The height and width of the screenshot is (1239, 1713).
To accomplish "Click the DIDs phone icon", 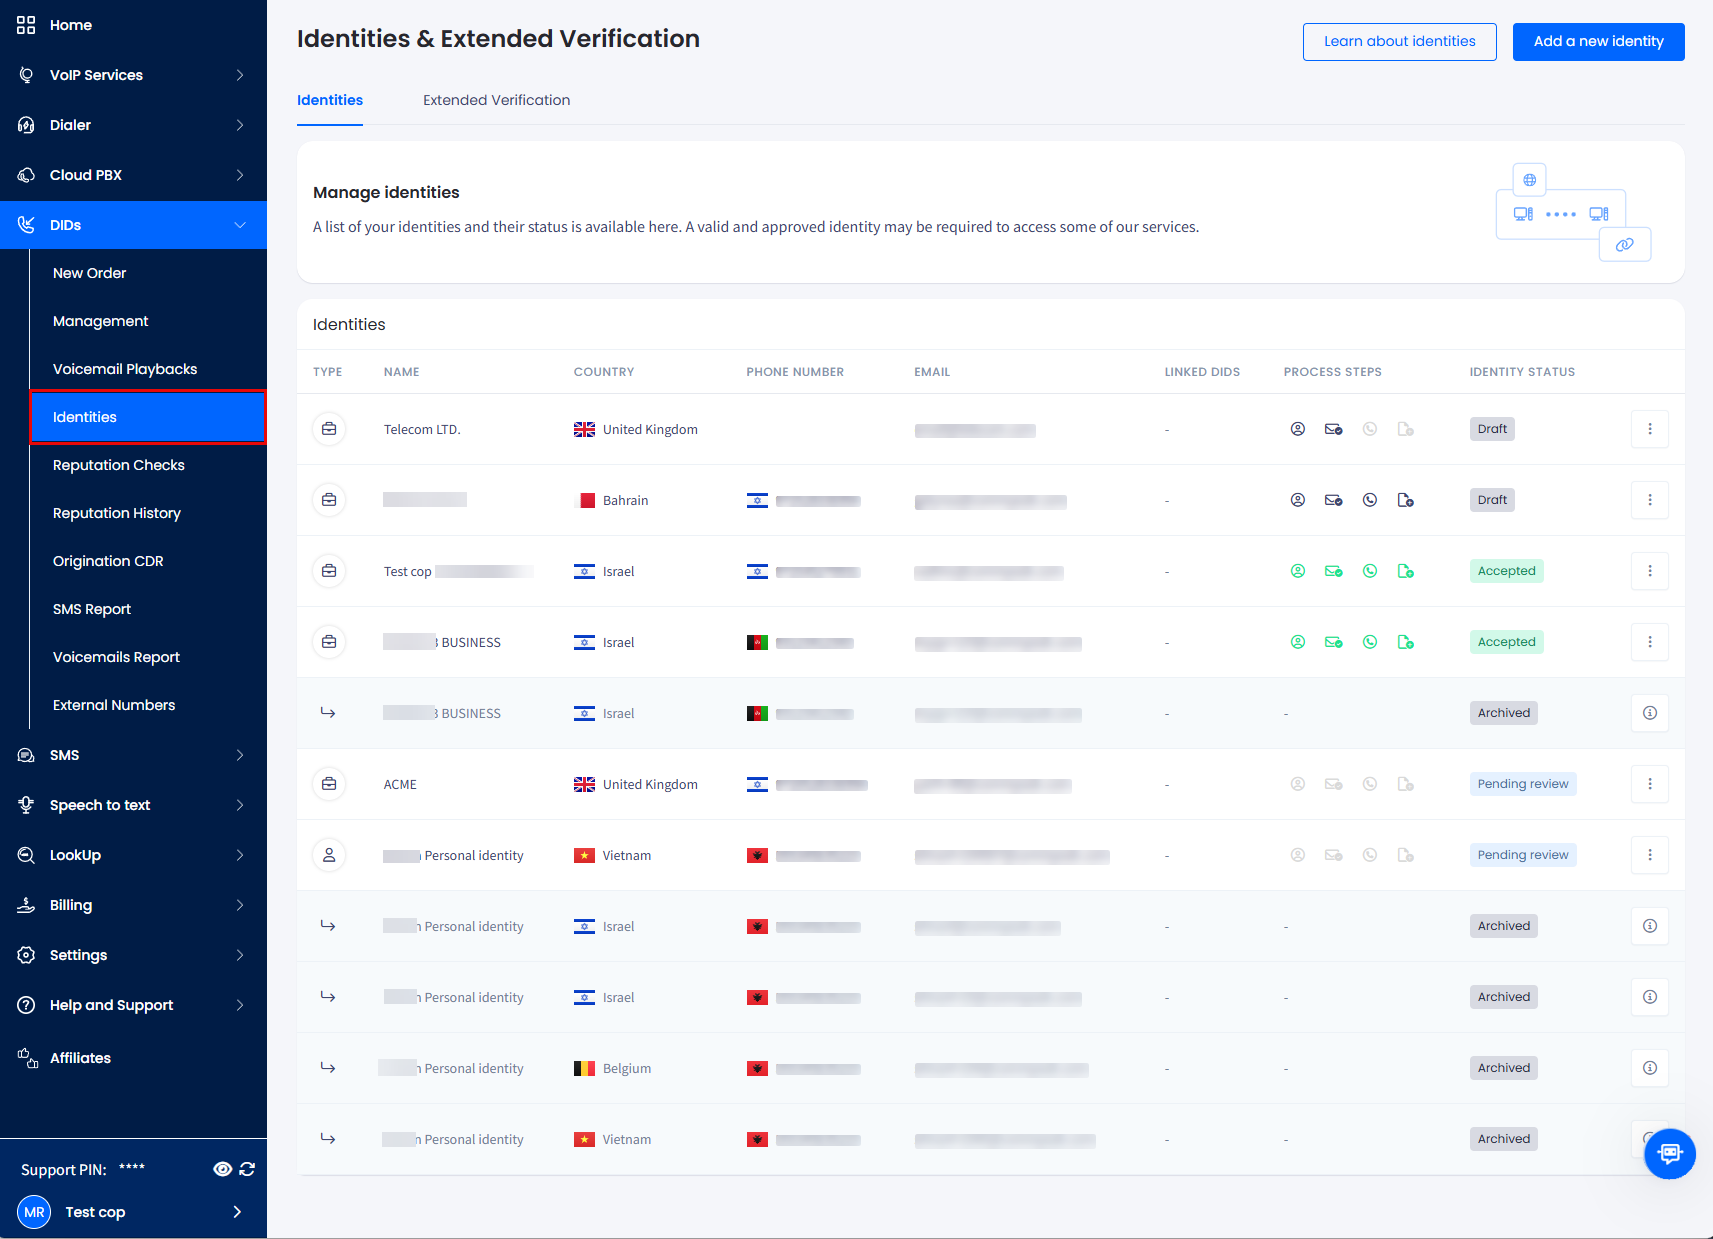I will (26, 225).
